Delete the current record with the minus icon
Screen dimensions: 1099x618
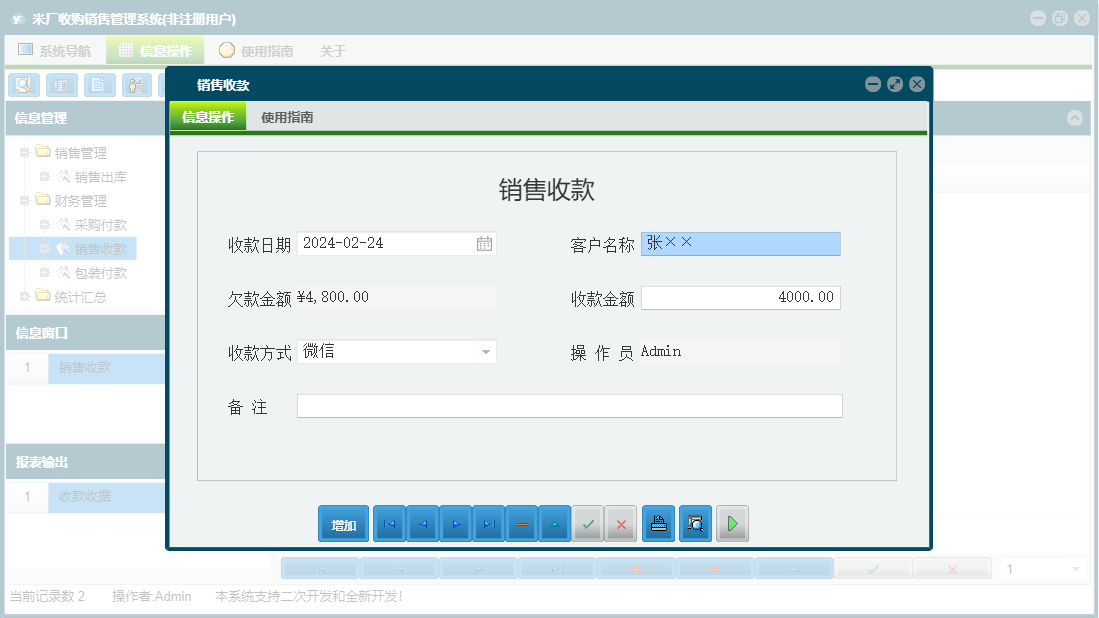(521, 523)
